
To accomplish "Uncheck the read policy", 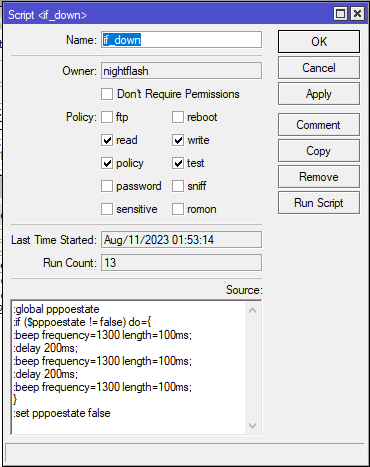I will coord(107,140).
